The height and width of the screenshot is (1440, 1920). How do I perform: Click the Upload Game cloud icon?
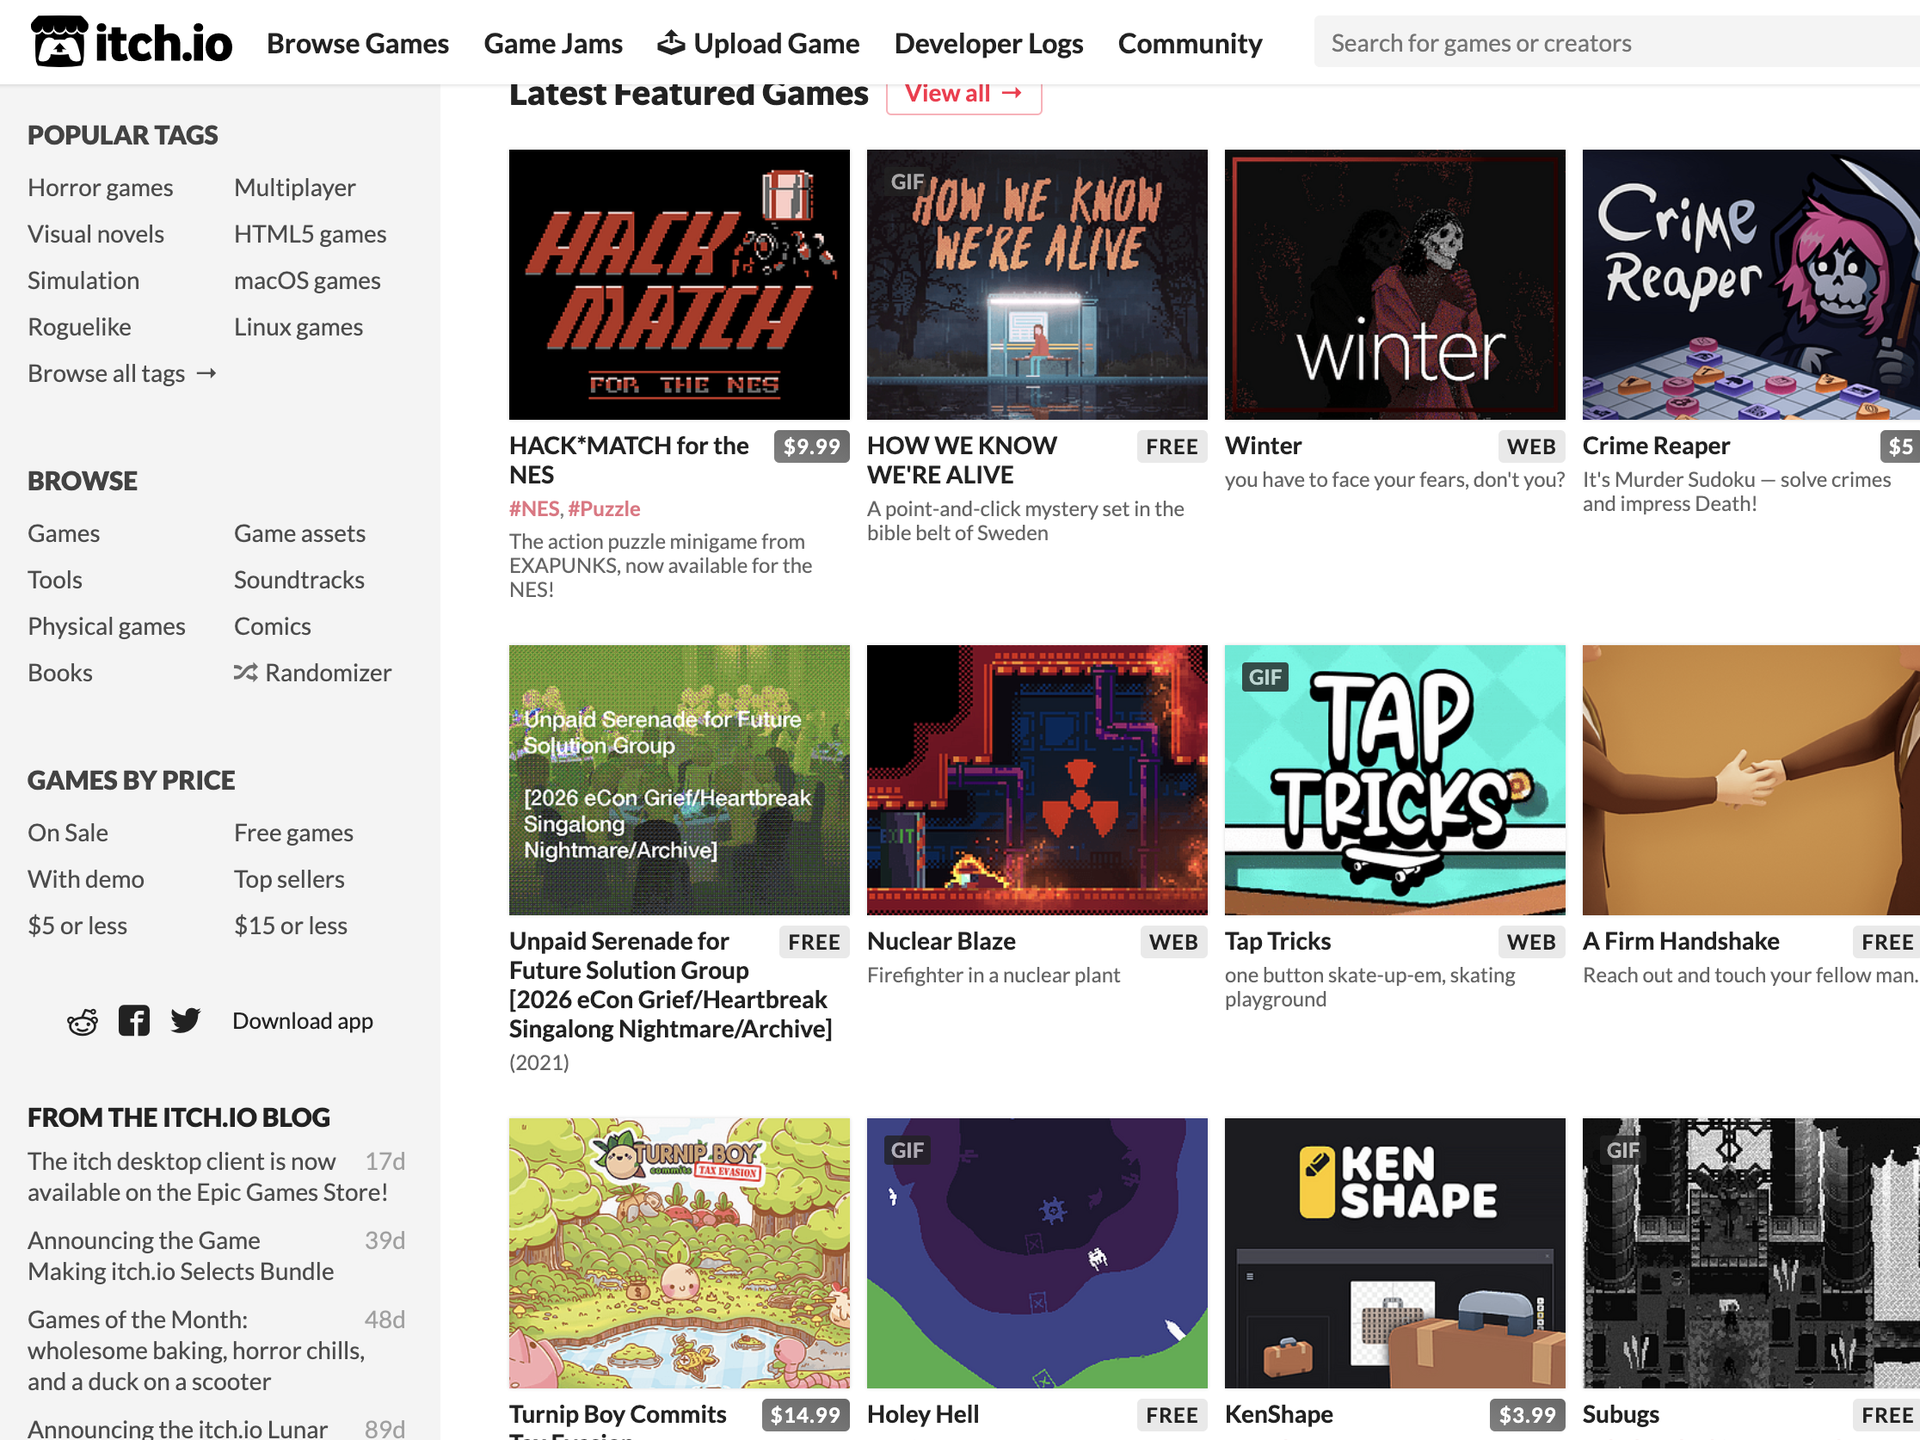tap(670, 41)
